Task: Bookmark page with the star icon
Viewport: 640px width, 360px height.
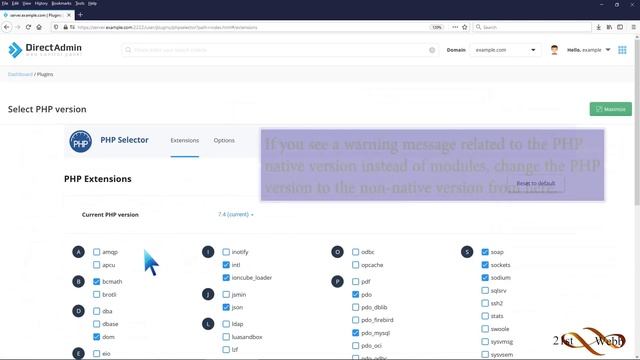Action: tap(464, 27)
